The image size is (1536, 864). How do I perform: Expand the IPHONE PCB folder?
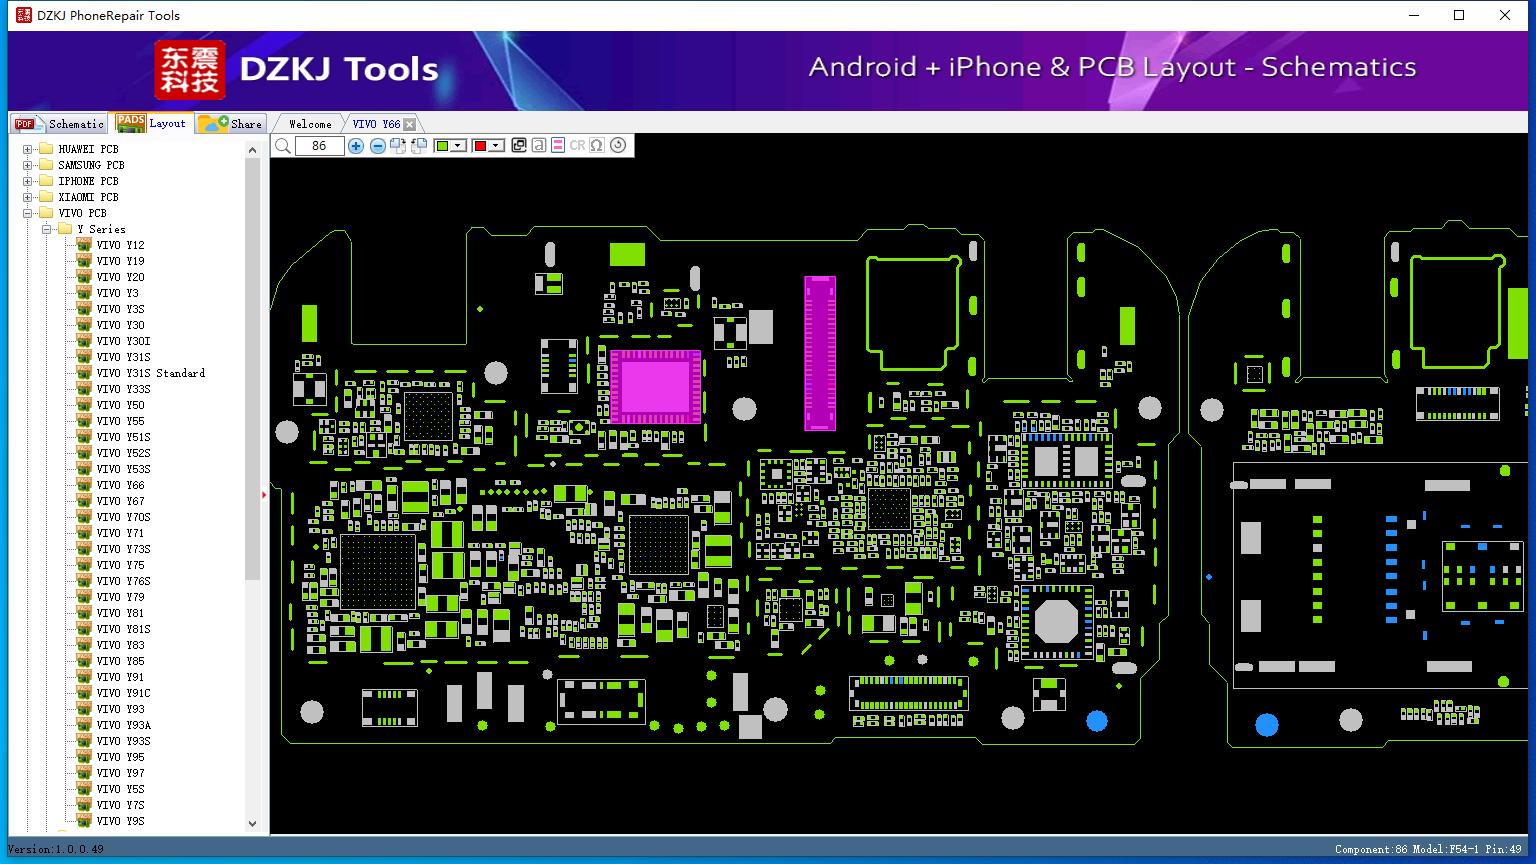27,181
